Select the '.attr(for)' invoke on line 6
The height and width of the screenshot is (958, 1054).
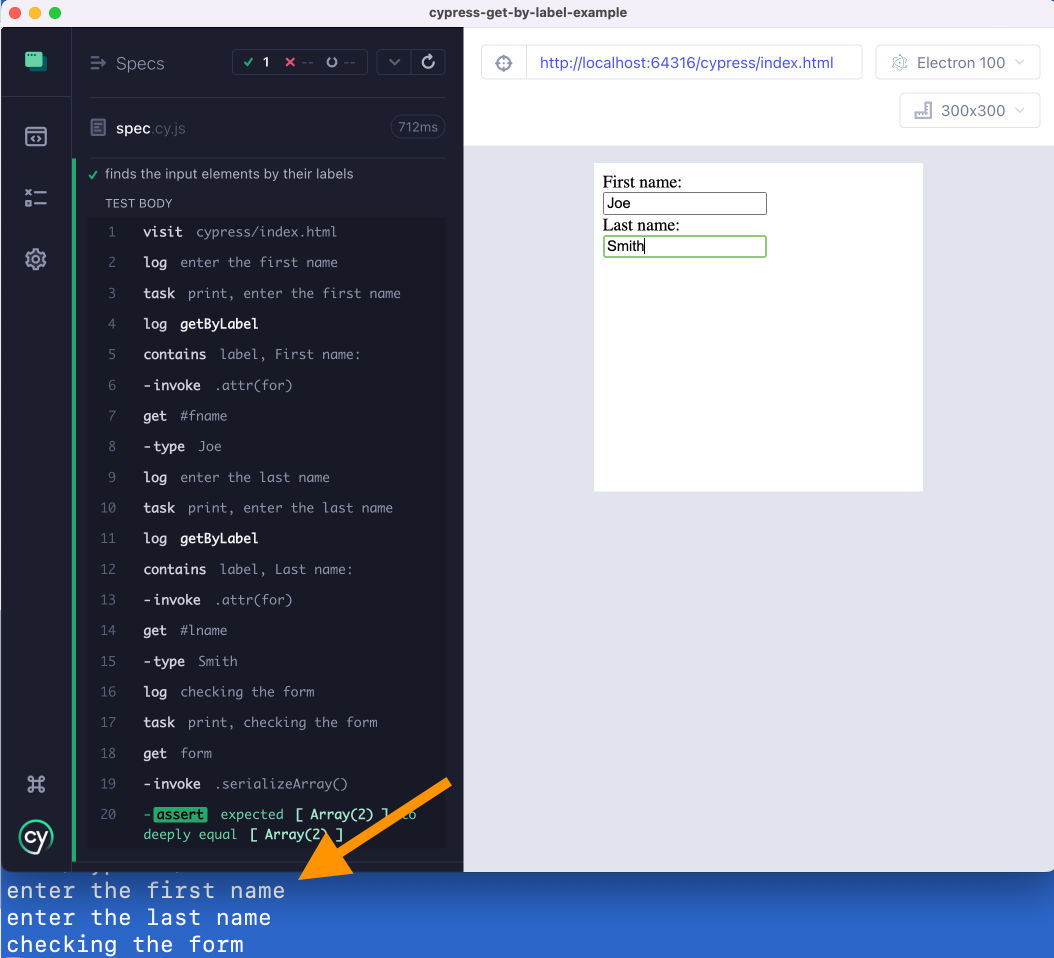coord(266,385)
